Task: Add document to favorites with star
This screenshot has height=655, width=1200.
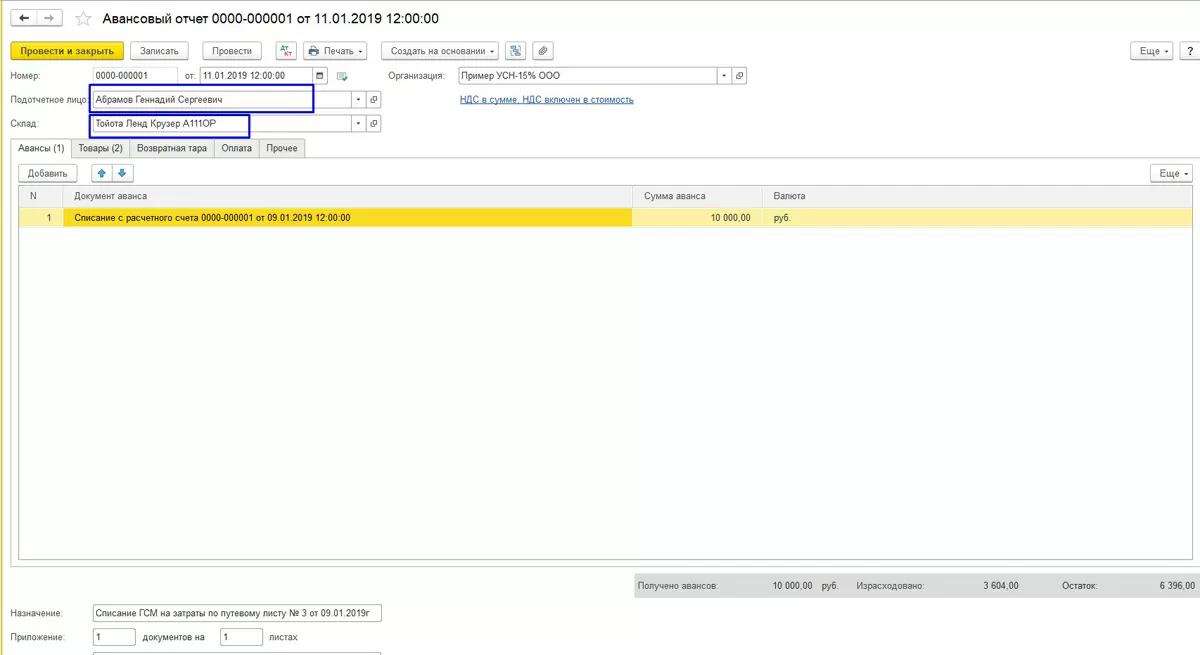Action: click(x=83, y=19)
